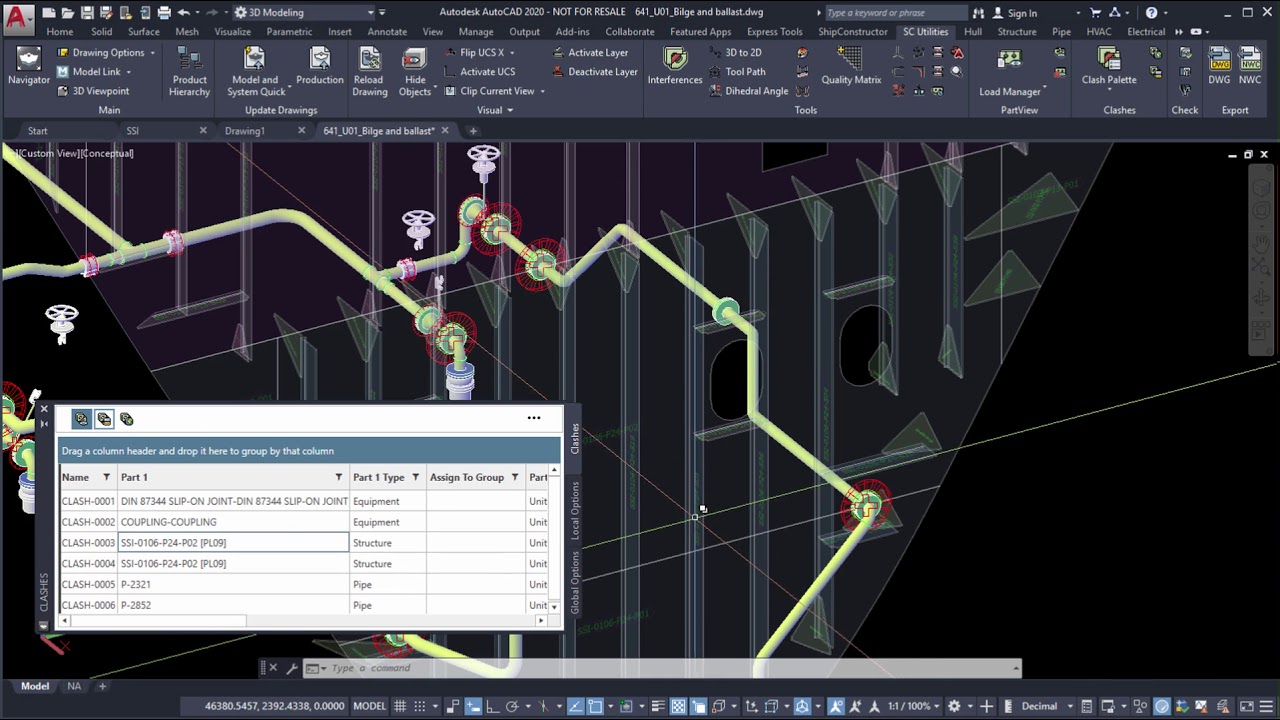Toggle MODEL space button

coord(369,706)
